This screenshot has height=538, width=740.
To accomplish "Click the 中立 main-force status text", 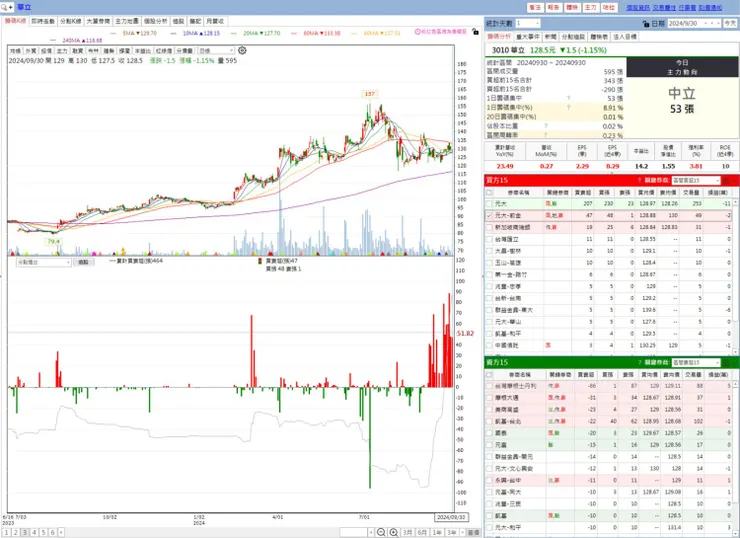I will coord(681,93).
